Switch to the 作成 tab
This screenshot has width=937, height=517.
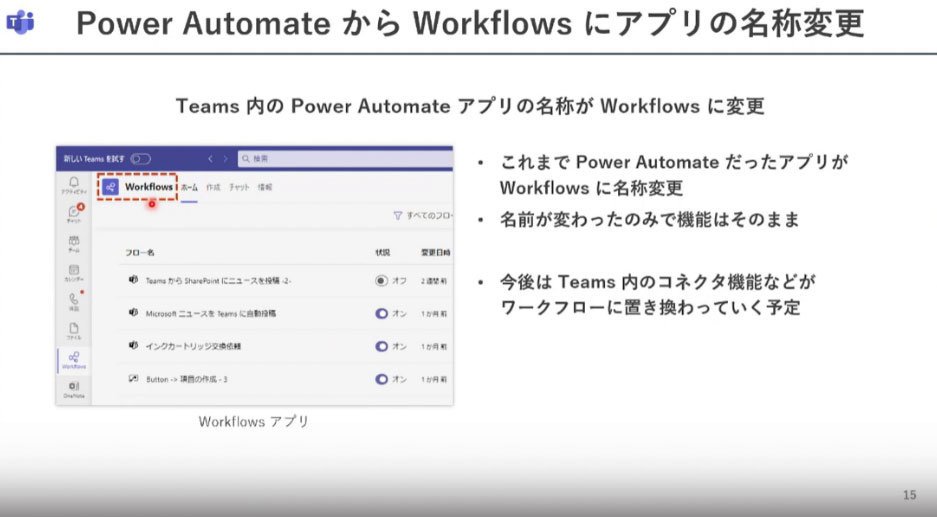pos(213,187)
